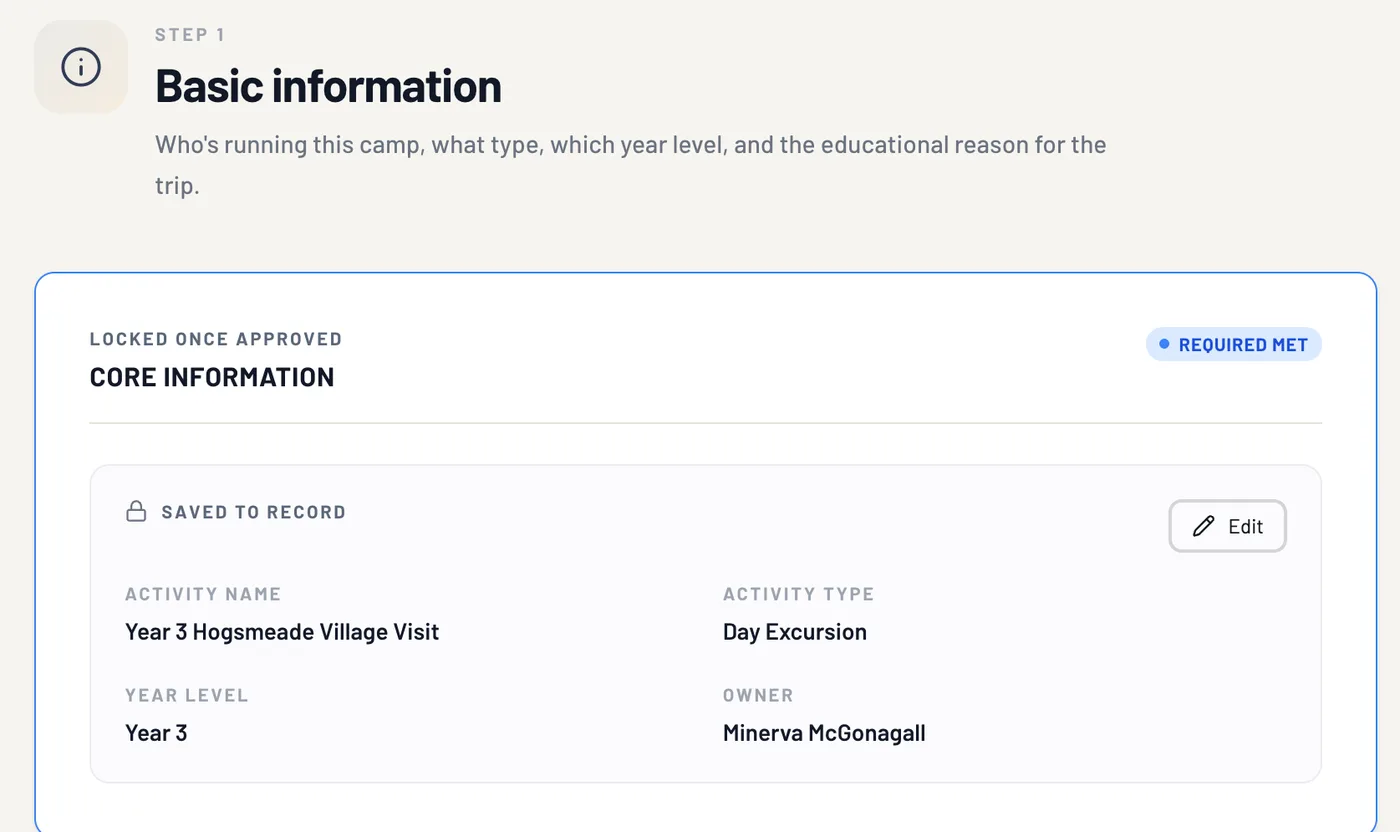Select the Year 3 year level value

coord(156,733)
